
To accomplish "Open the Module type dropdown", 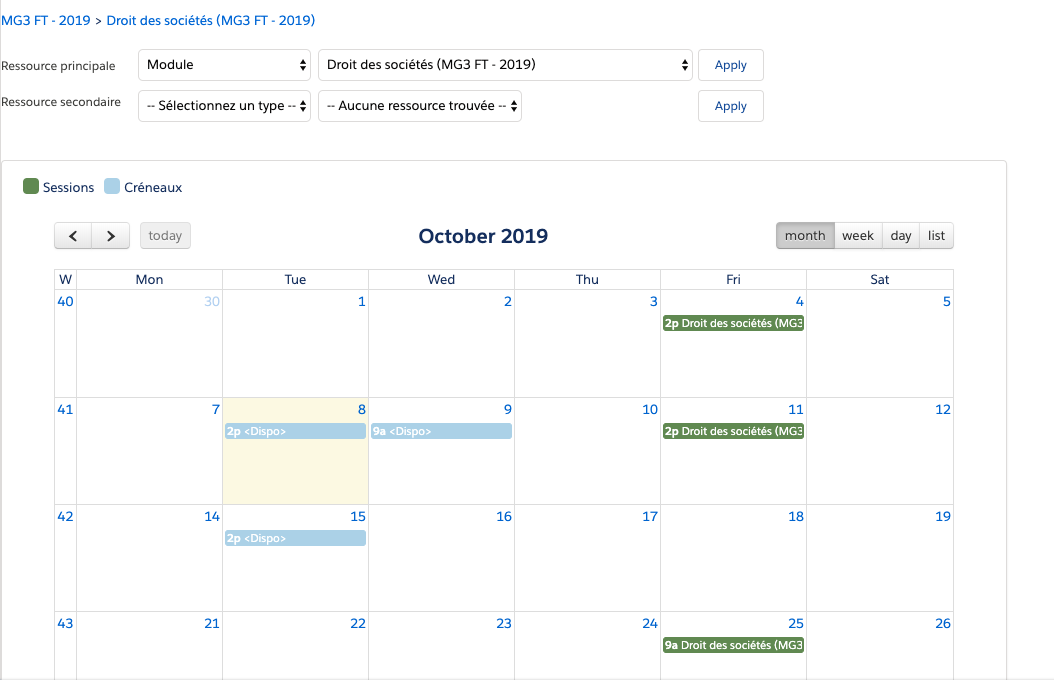I will [x=223, y=65].
